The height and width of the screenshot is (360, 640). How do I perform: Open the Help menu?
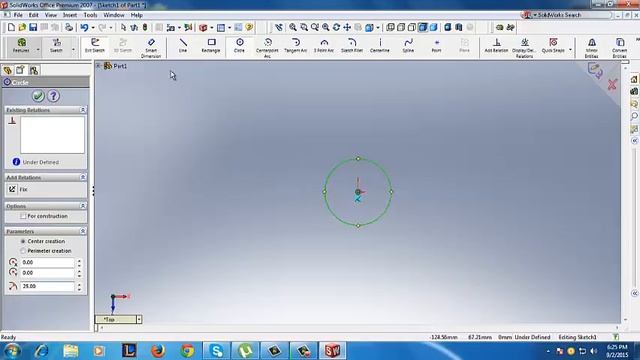point(136,15)
